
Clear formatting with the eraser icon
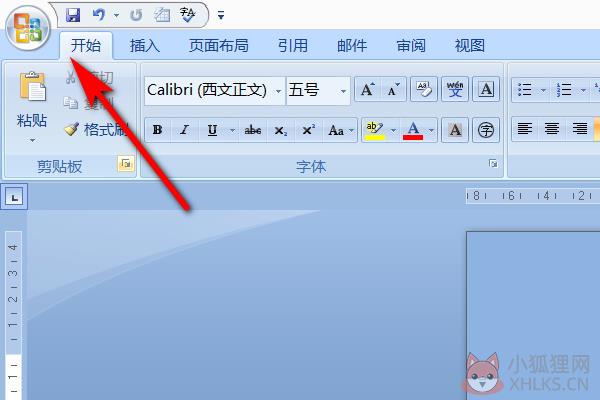(x=424, y=90)
